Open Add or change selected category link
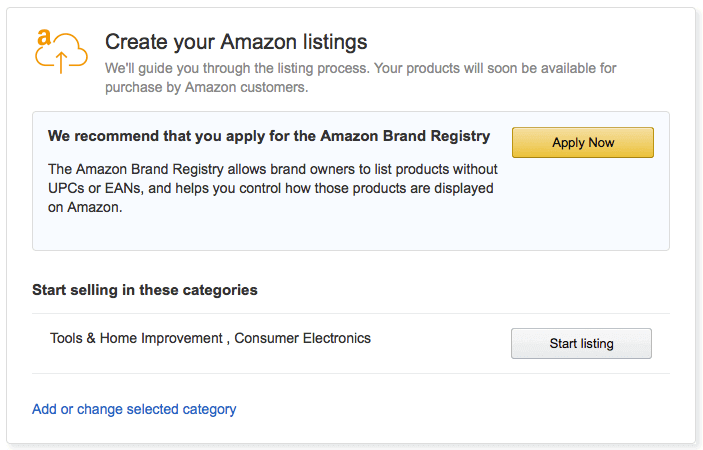This screenshot has height=450, width=703. pyautogui.click(x=134, y=409)
